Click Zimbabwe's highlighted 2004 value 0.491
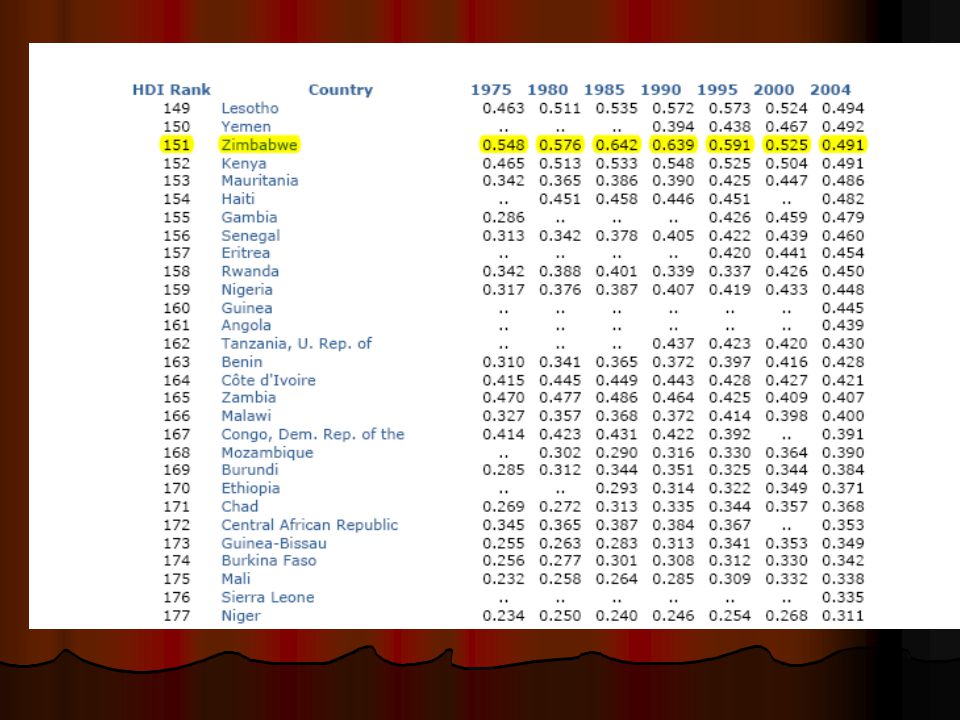This screenshot has height=720, width=960. pyautogui.click(x=843, y=145)
